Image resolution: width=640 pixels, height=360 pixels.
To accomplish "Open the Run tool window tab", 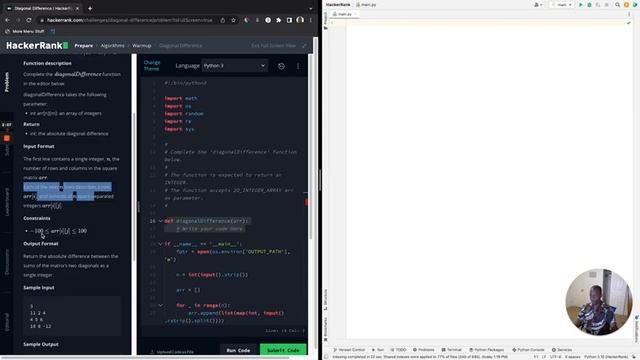I will [x=378, y=350].
